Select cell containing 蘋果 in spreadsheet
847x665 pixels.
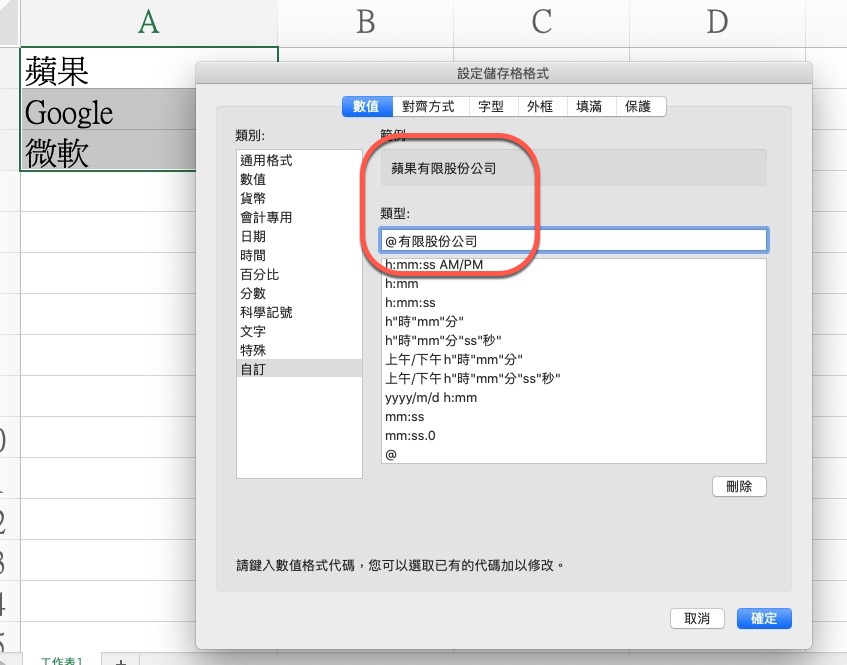click(x=108, y=69)
